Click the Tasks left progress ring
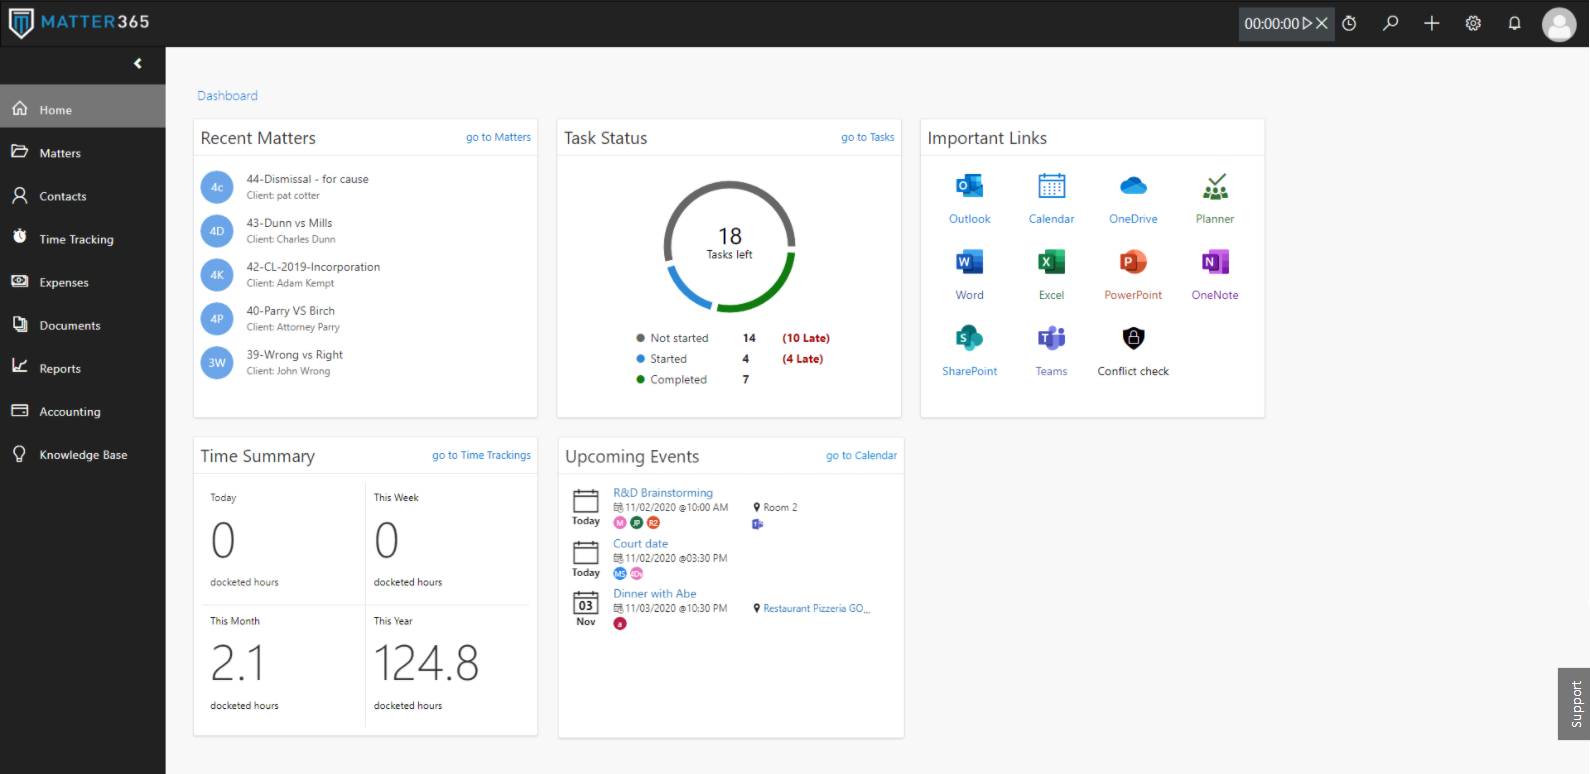Screen dimensions: 1590x774 tap(730, 246)
